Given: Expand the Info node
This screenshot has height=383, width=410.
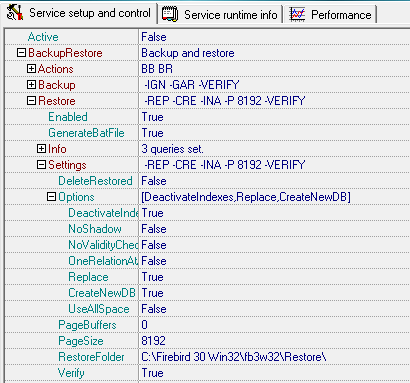Looking at the screenshot, I should [x=41, y=149].
